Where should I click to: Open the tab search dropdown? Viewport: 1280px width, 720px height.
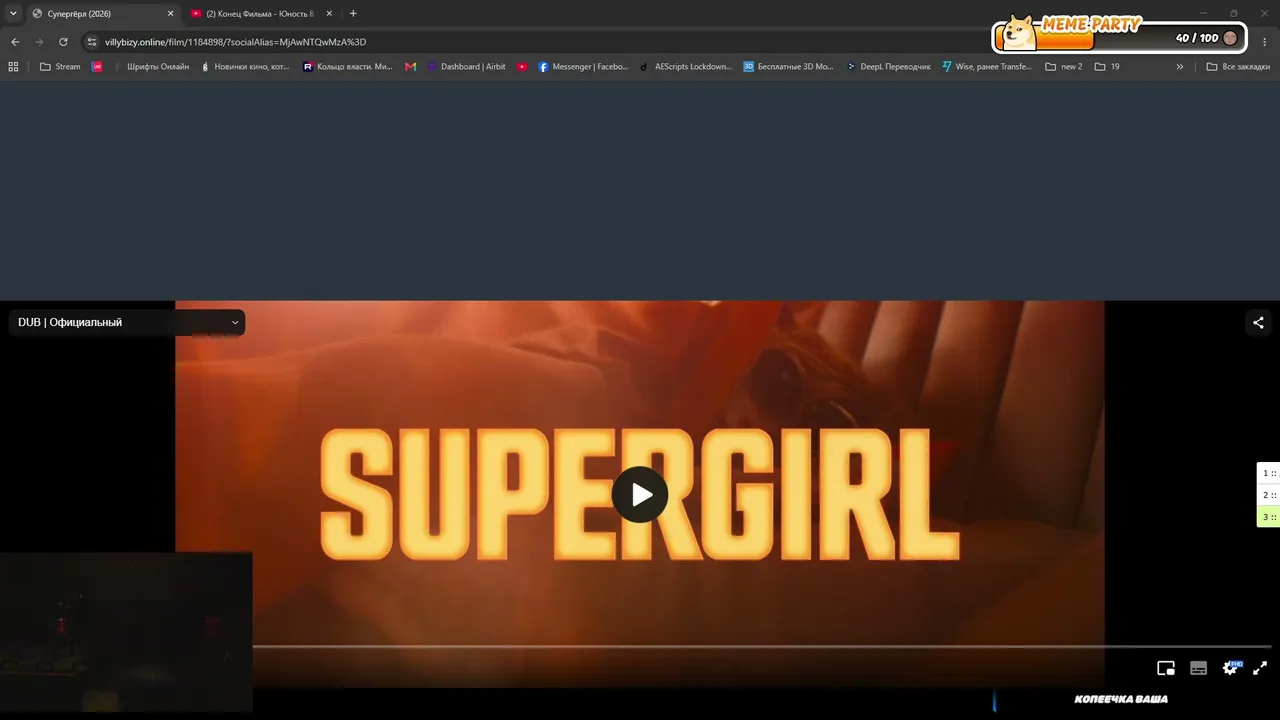click(13, 14)
